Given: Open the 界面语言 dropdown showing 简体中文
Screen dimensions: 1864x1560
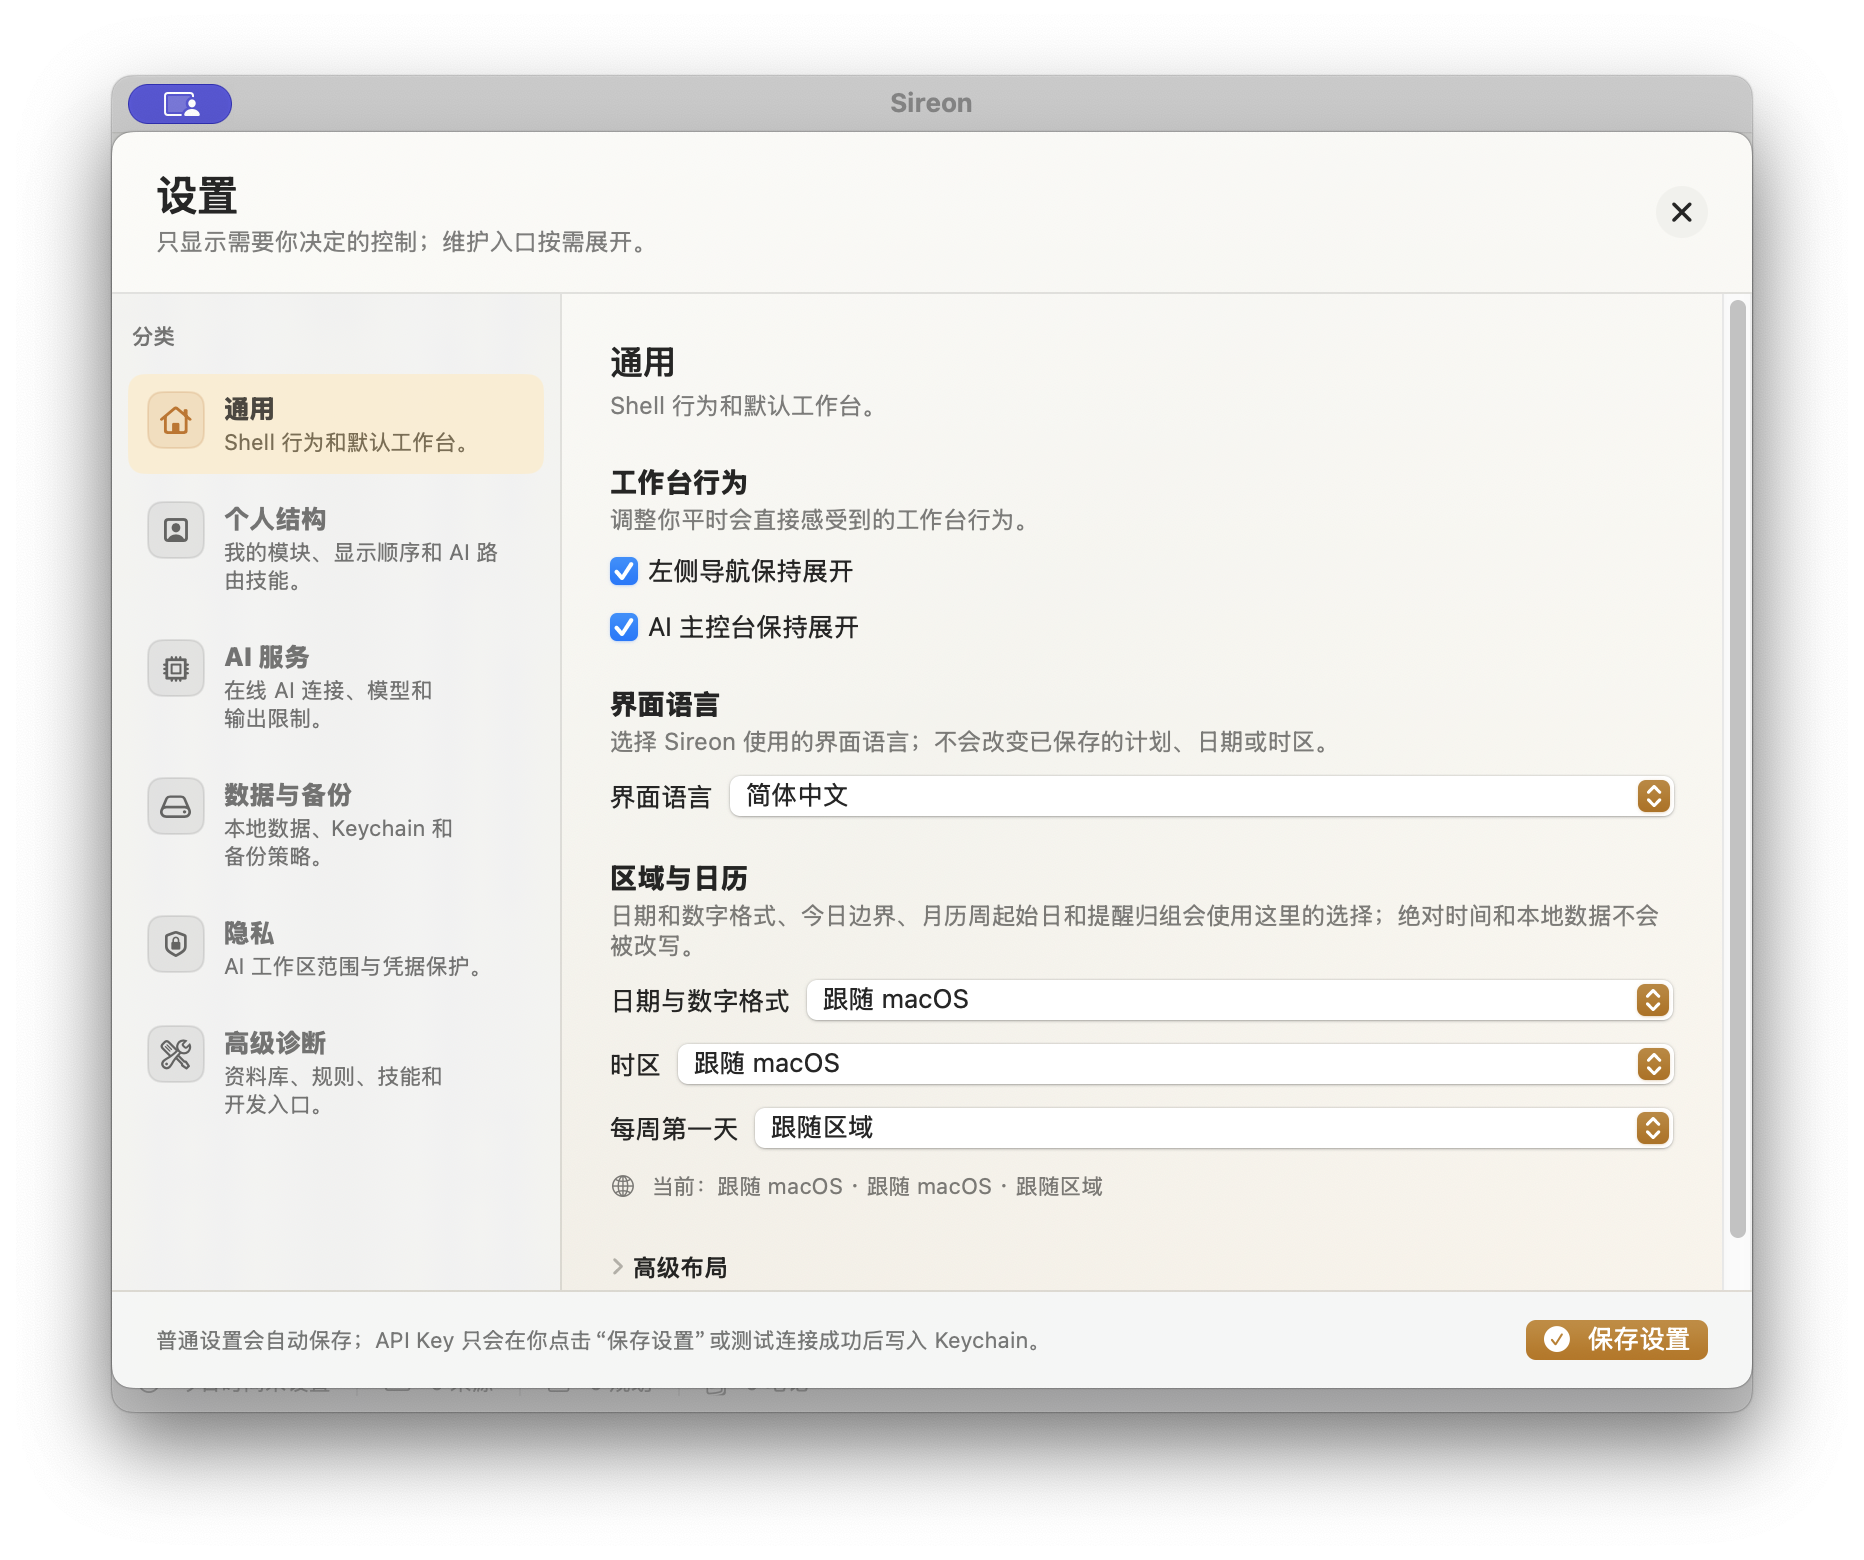Looking at the screenshot, I should (1201, 796).
